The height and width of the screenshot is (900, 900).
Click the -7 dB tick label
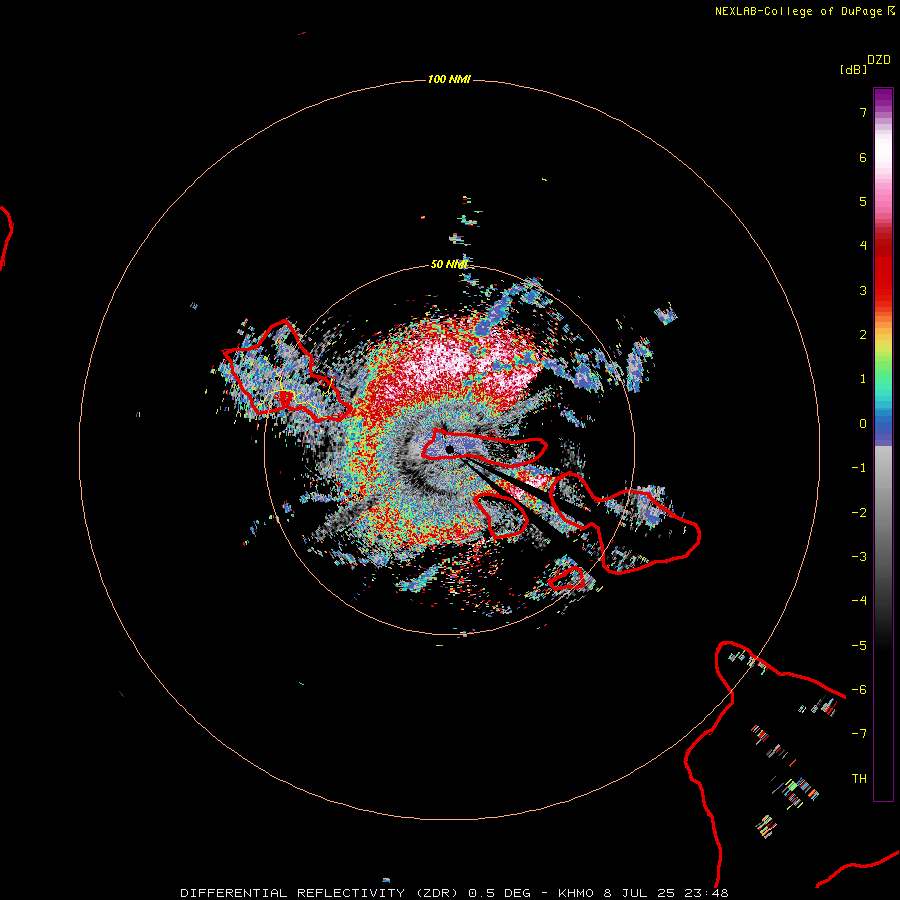tap(859, 734)
